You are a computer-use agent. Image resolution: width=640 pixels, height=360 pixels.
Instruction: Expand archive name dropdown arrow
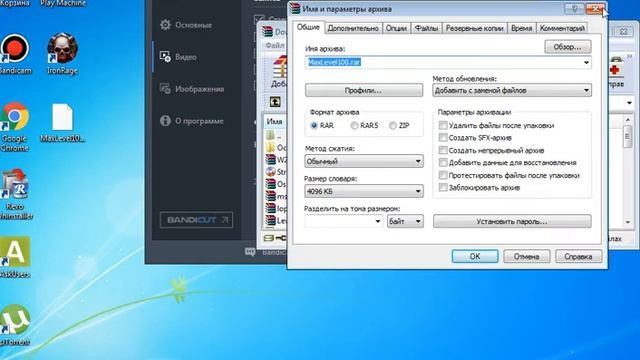[586, 62]
